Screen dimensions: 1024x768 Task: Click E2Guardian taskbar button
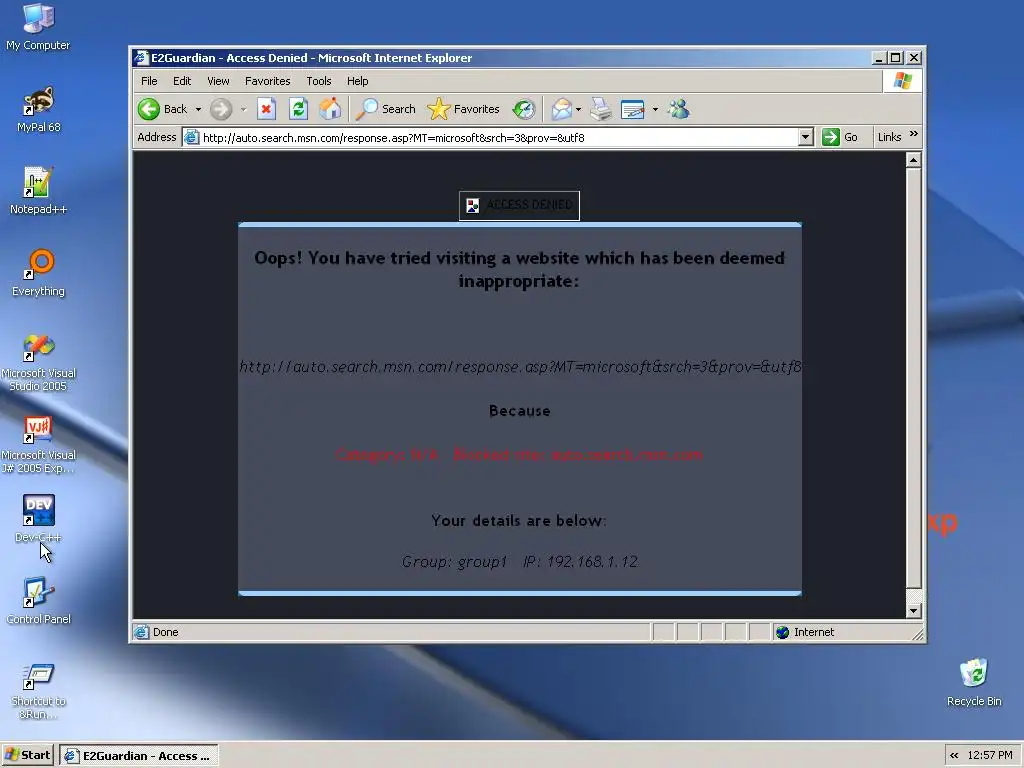pos(139,756)
